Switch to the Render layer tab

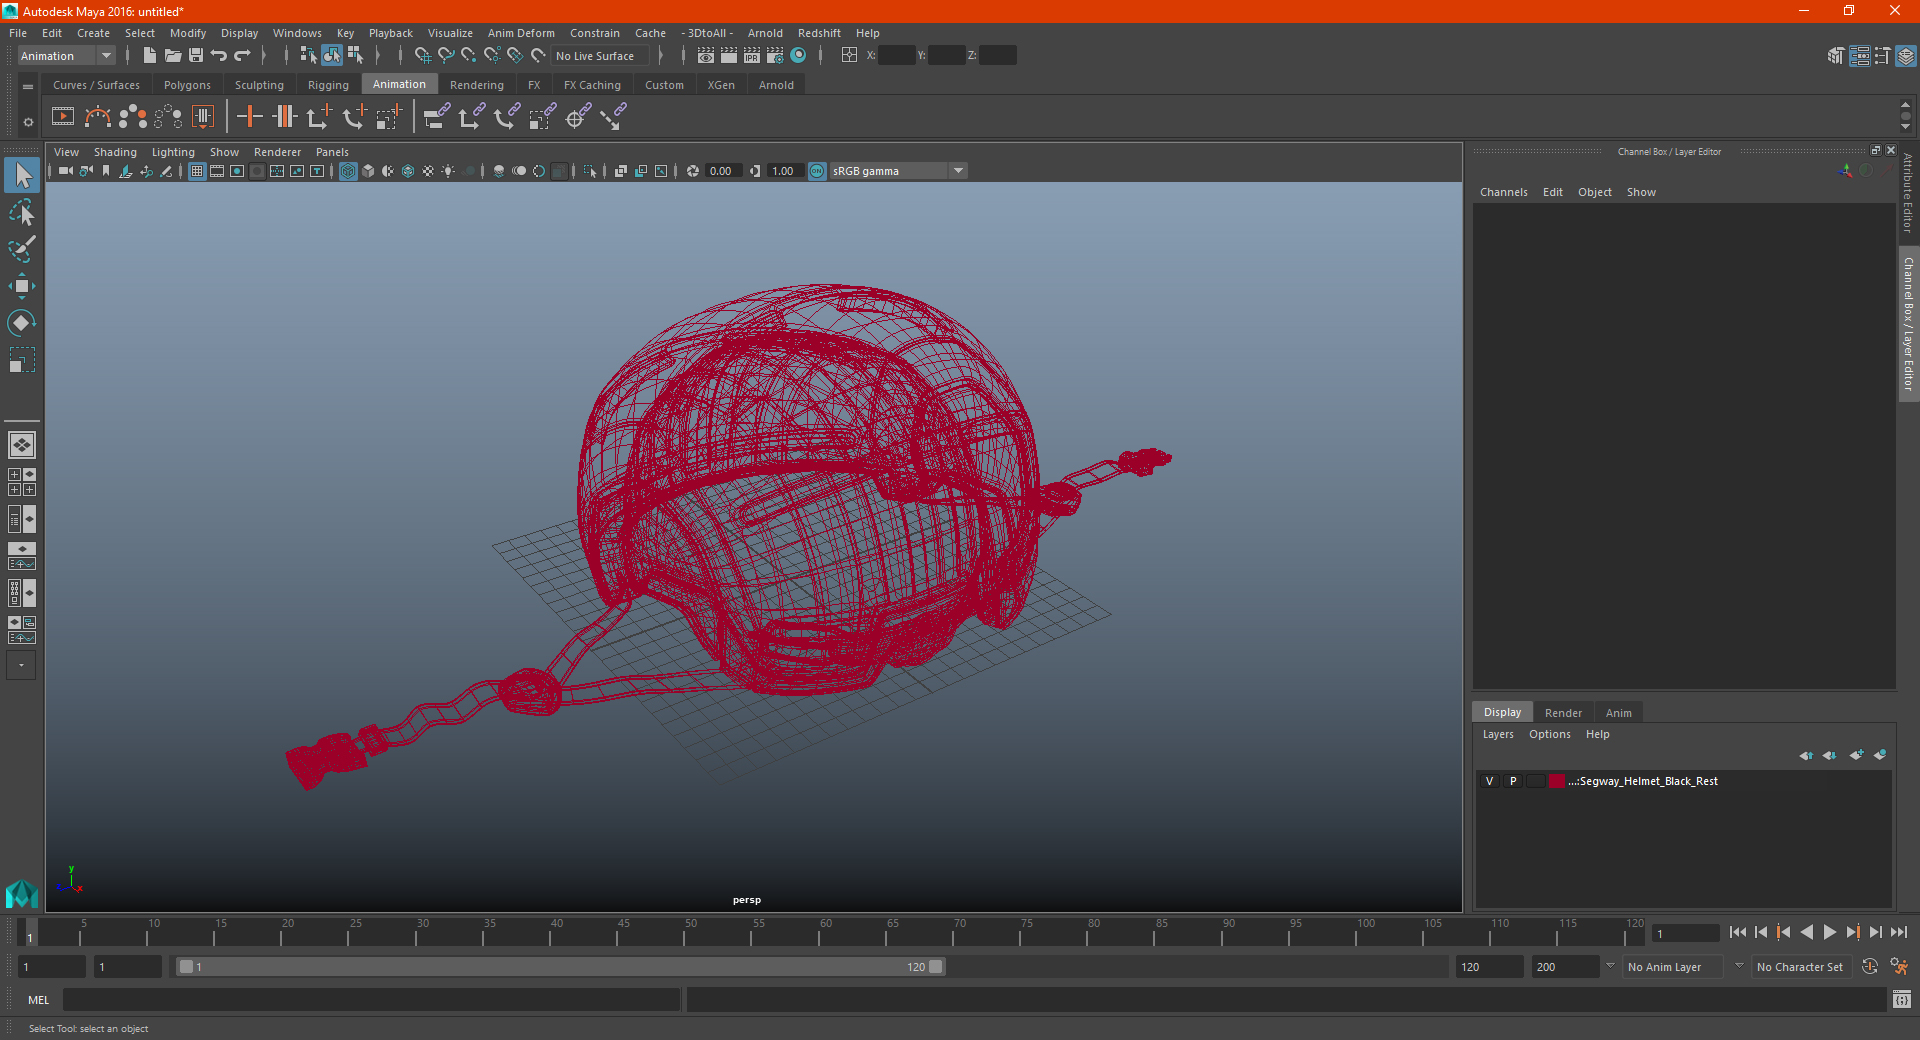[1563, 713]
